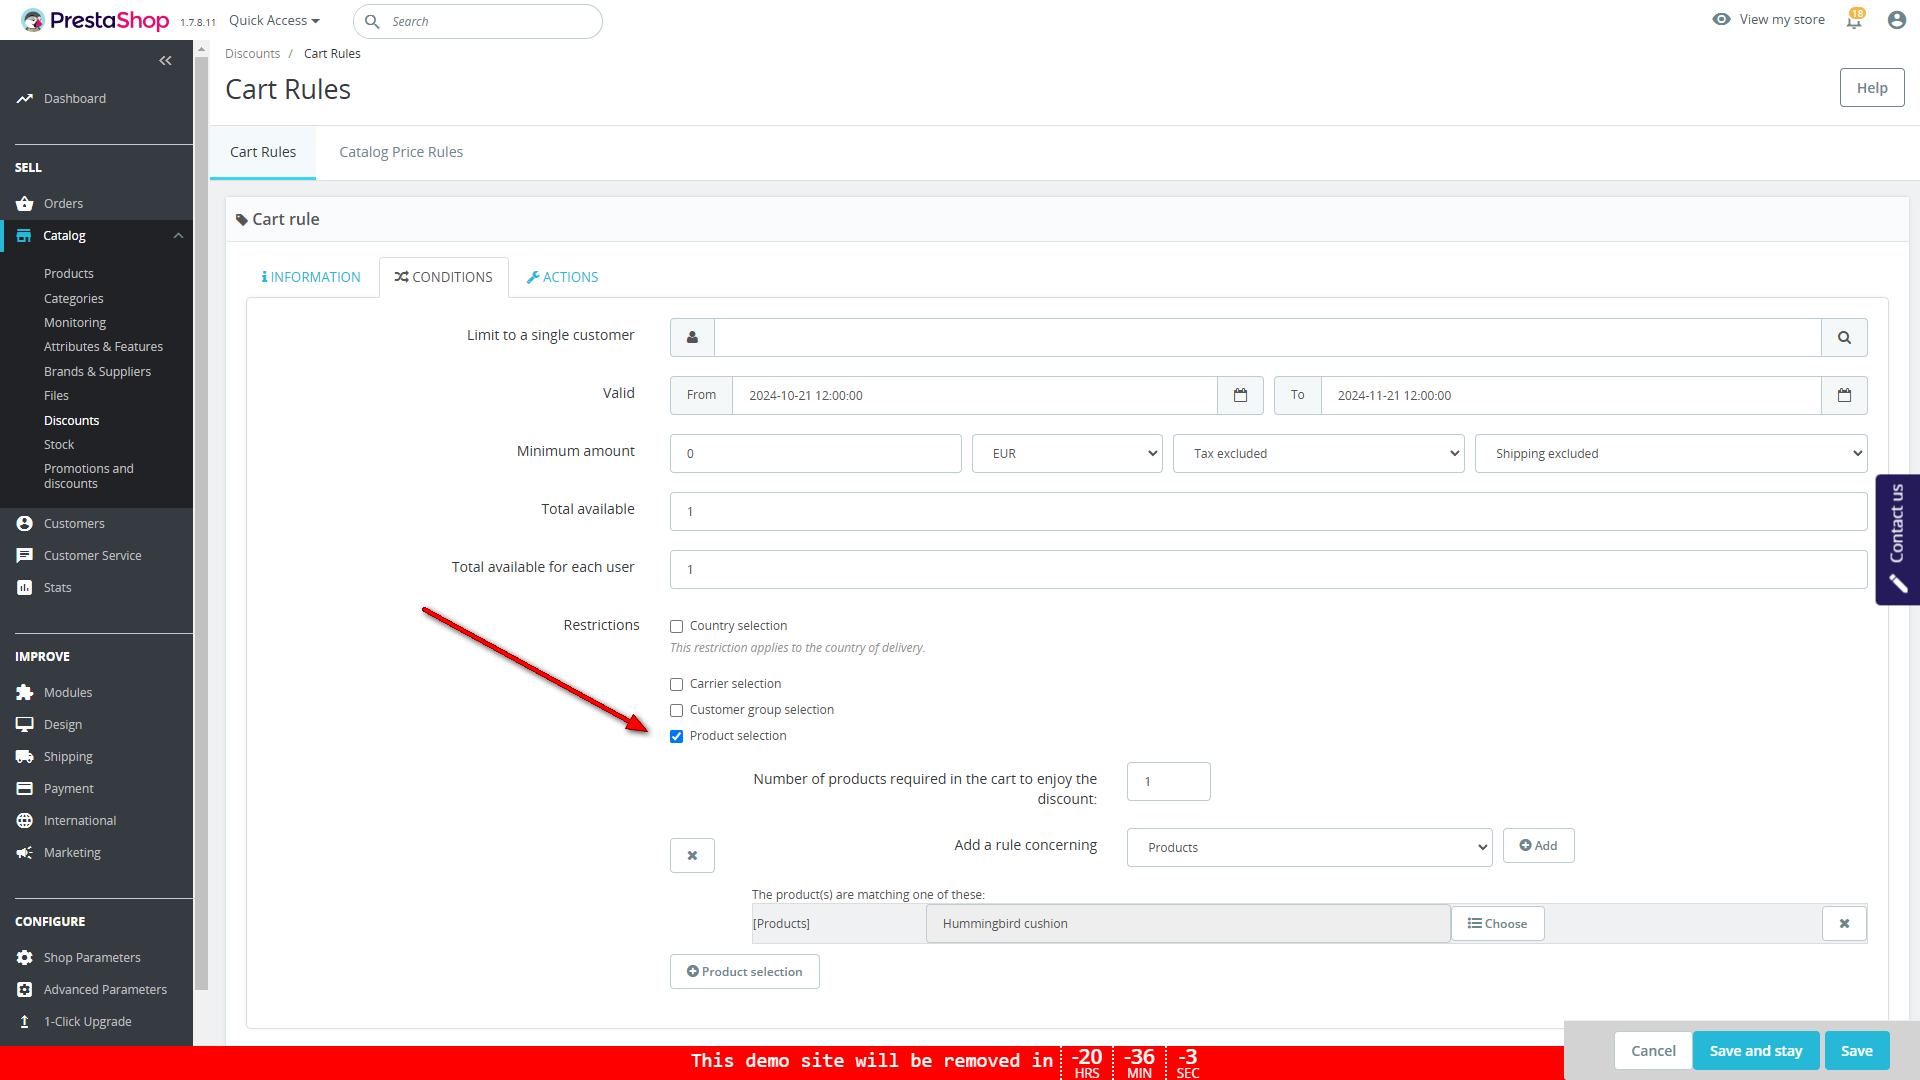The height and width of the screenshot is (1080, 1920).
Task: Switch to the ACTIONS tab
Action: click(562, 278)
